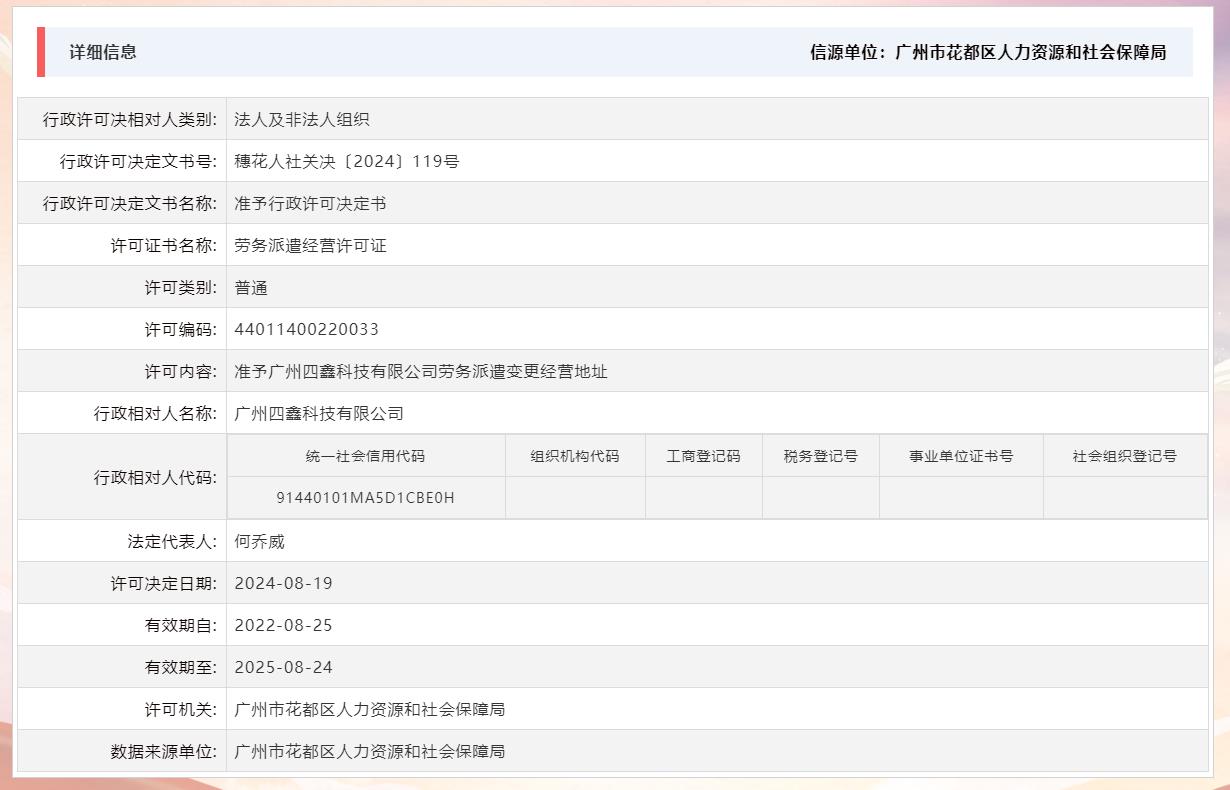The height and width of the screenshot is (790, 1230).
Task: Select 数据来源单位 value 广州市花都区人力资源和社会保障局
Action: click(370, 751)
